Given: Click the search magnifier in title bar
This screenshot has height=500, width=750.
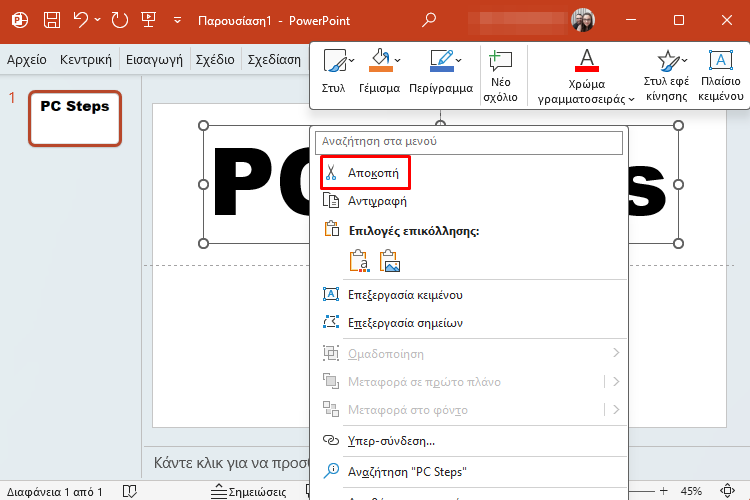Looking at the screenshot, I should coord(429,20).
